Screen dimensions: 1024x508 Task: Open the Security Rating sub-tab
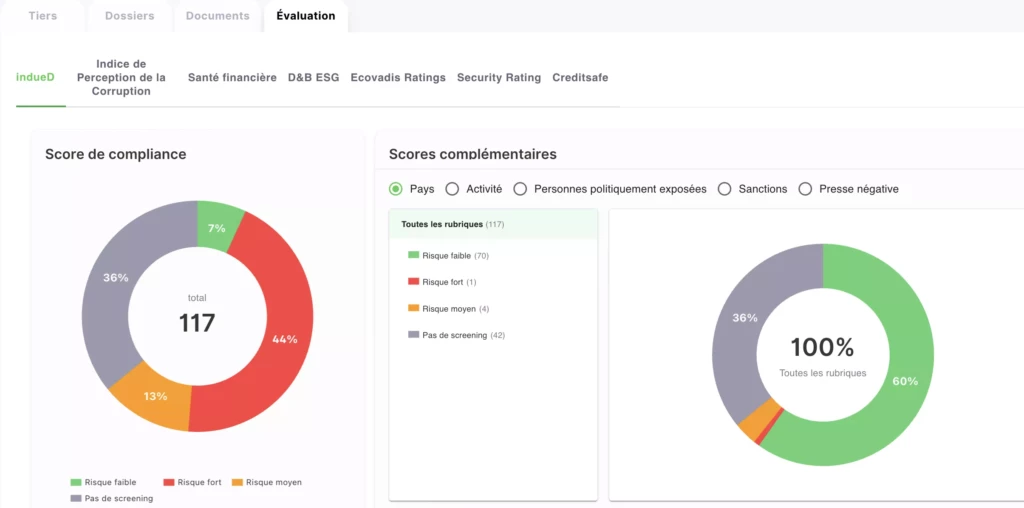tap(498, 77)
